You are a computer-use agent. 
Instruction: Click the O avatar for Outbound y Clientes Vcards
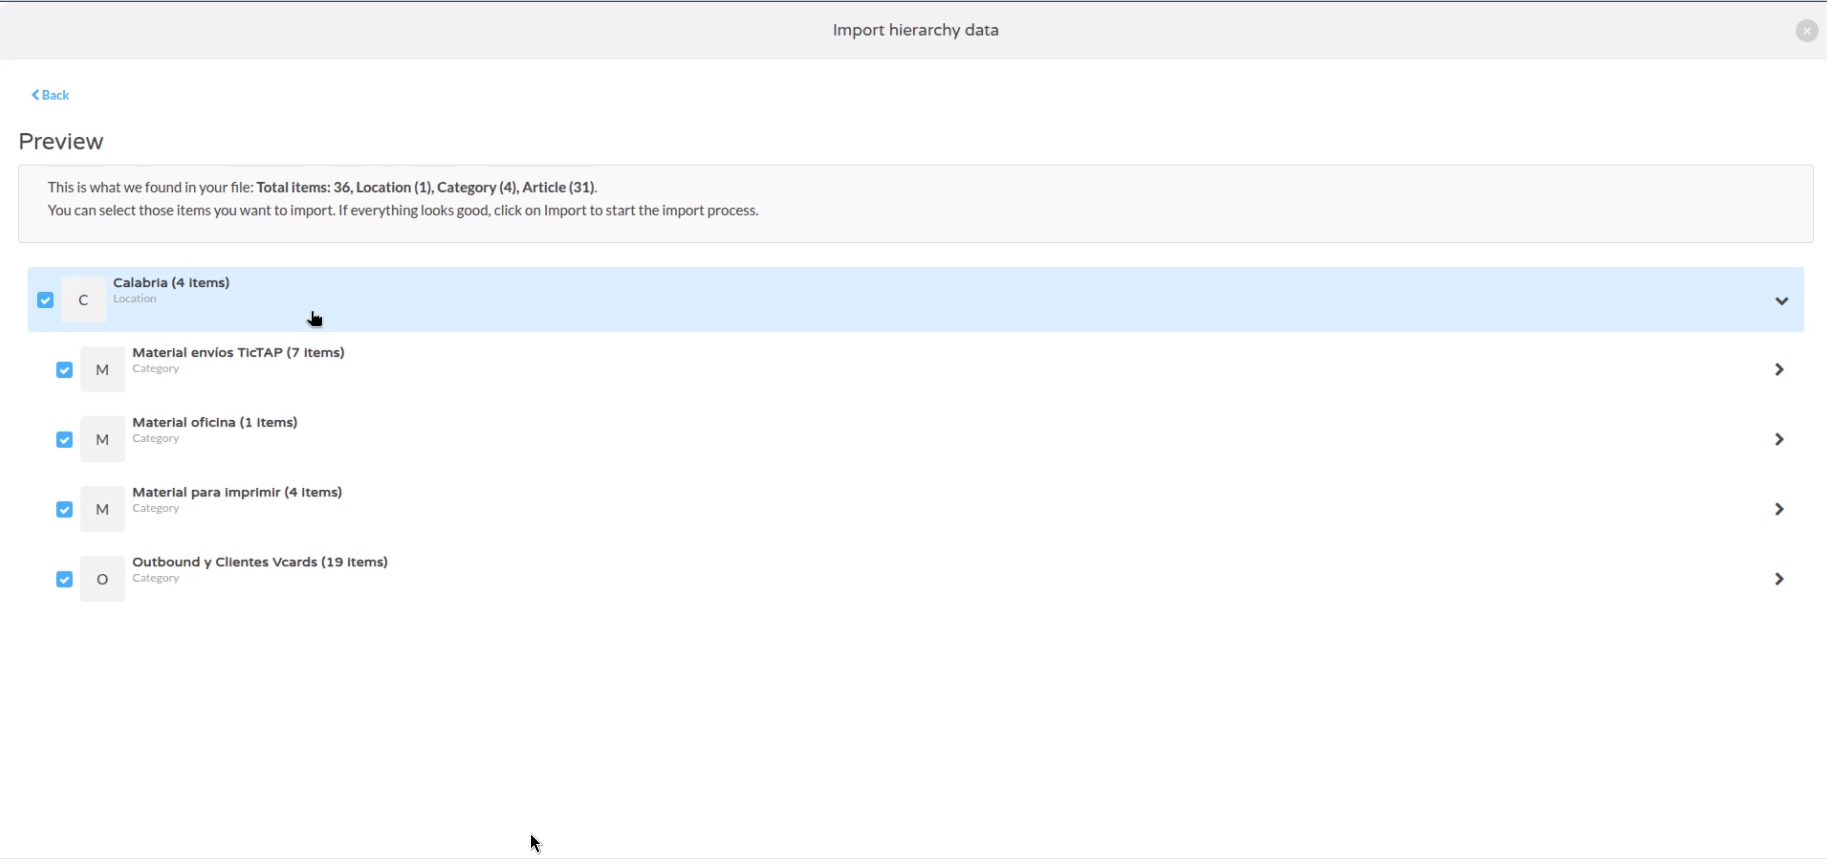[x=102, y=580]
